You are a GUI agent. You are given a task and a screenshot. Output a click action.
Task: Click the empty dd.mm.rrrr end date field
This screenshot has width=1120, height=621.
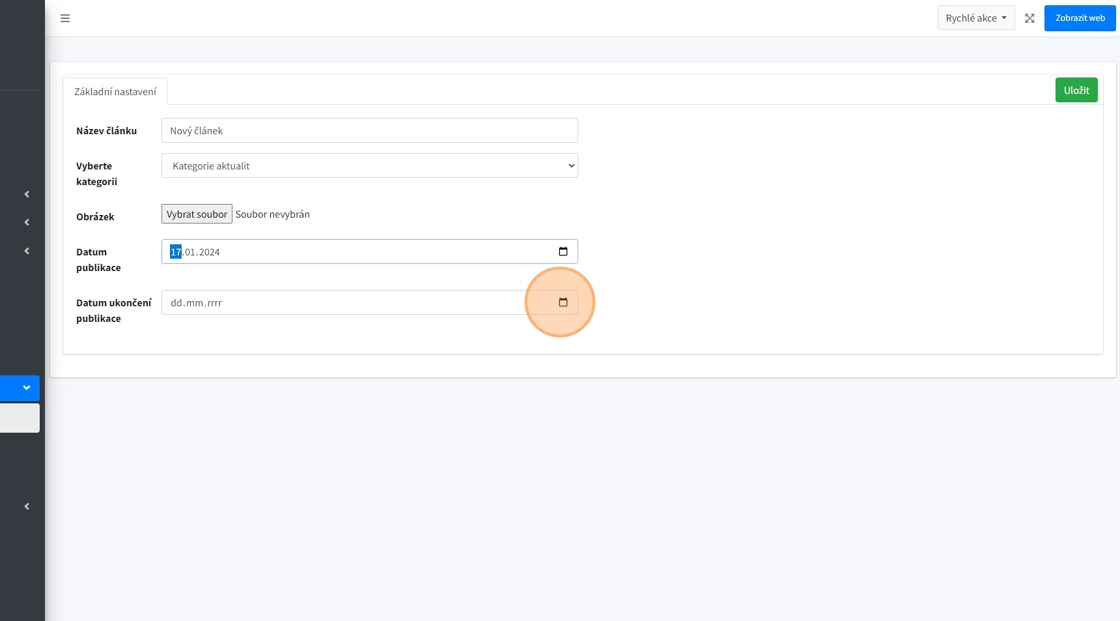pos(340,303)
